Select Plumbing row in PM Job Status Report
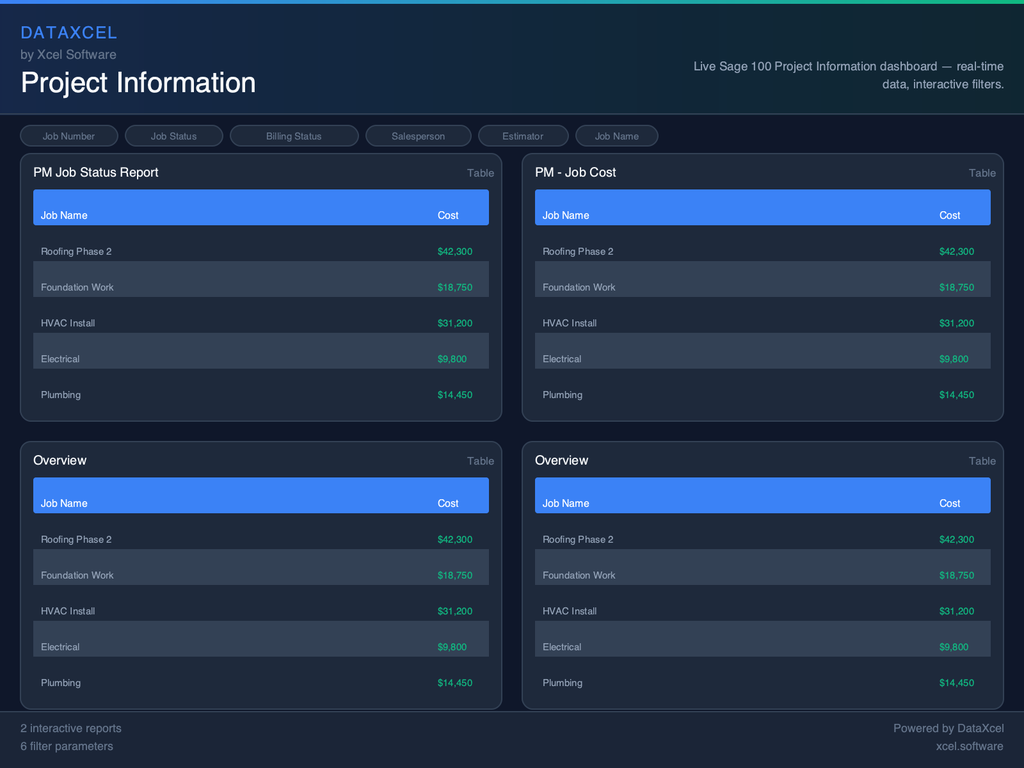Screen dimensions: 1024x768 pos(61,395)
